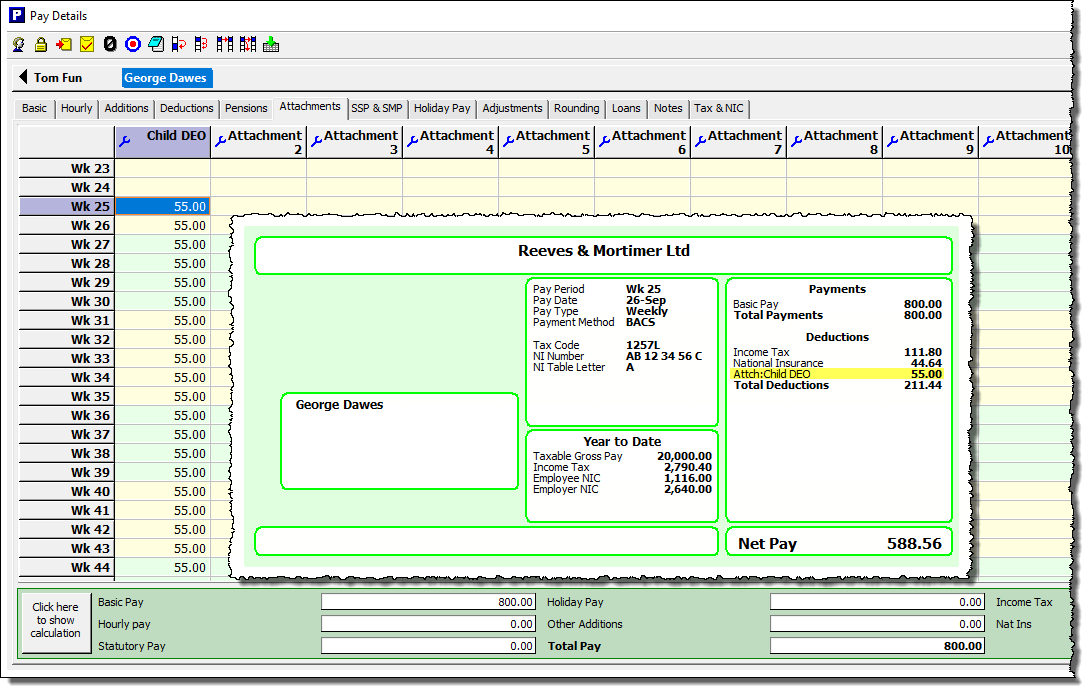This screenshot has width=1091, height=693.
Task: Click the Wk 24 row header
Action: pyautogui.click(x=67, y=187)
